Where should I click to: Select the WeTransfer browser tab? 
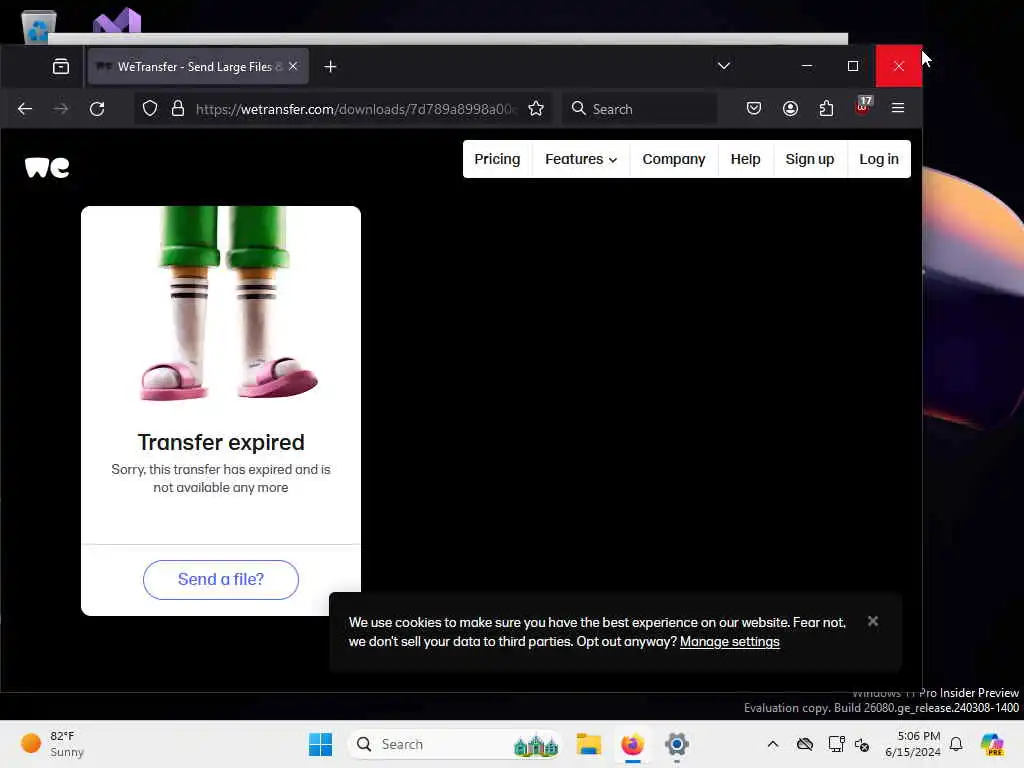point(198,67)
